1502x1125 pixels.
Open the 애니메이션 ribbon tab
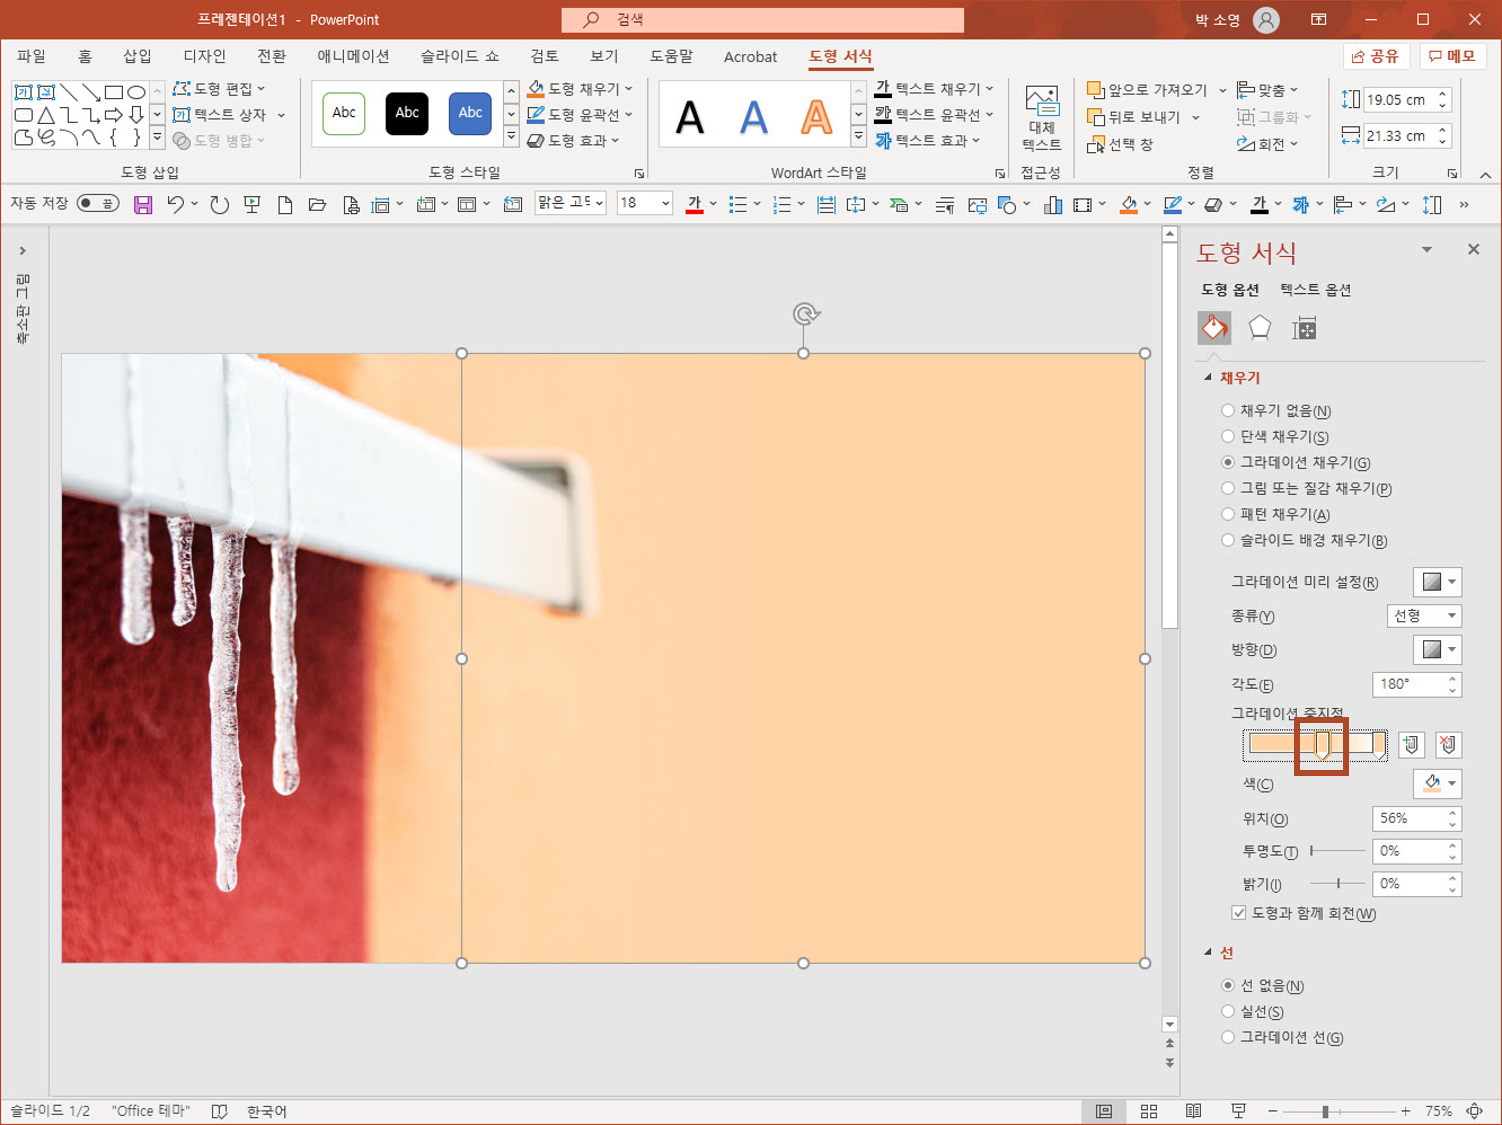(x=353, y=56)
